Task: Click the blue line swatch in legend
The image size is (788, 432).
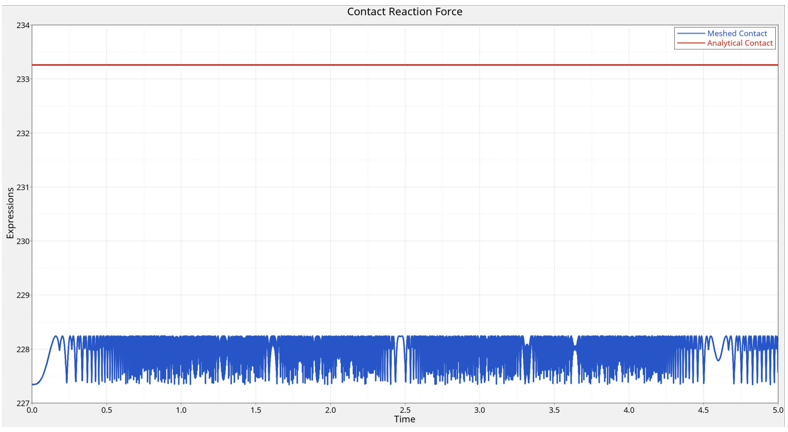Action: [x=690, y=33]
